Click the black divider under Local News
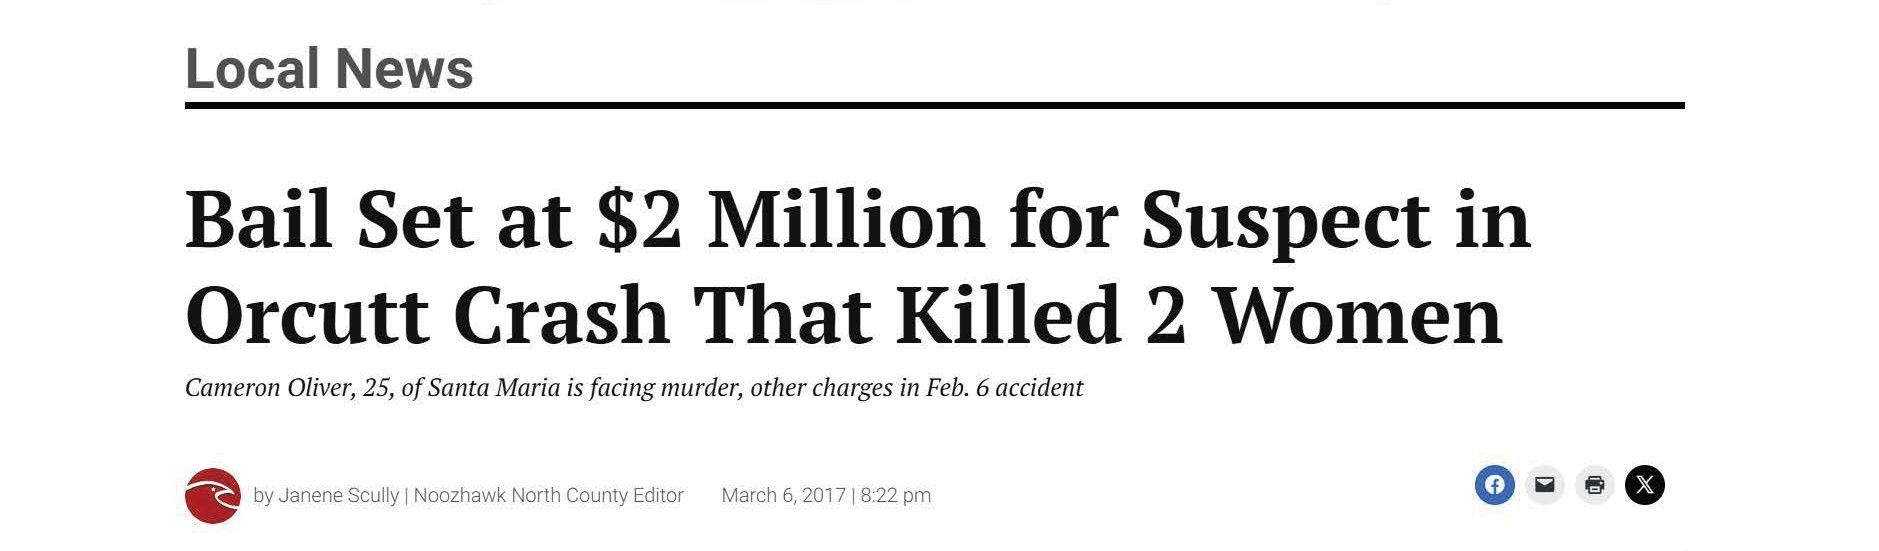1879x551 pixels. pos(934,105)
